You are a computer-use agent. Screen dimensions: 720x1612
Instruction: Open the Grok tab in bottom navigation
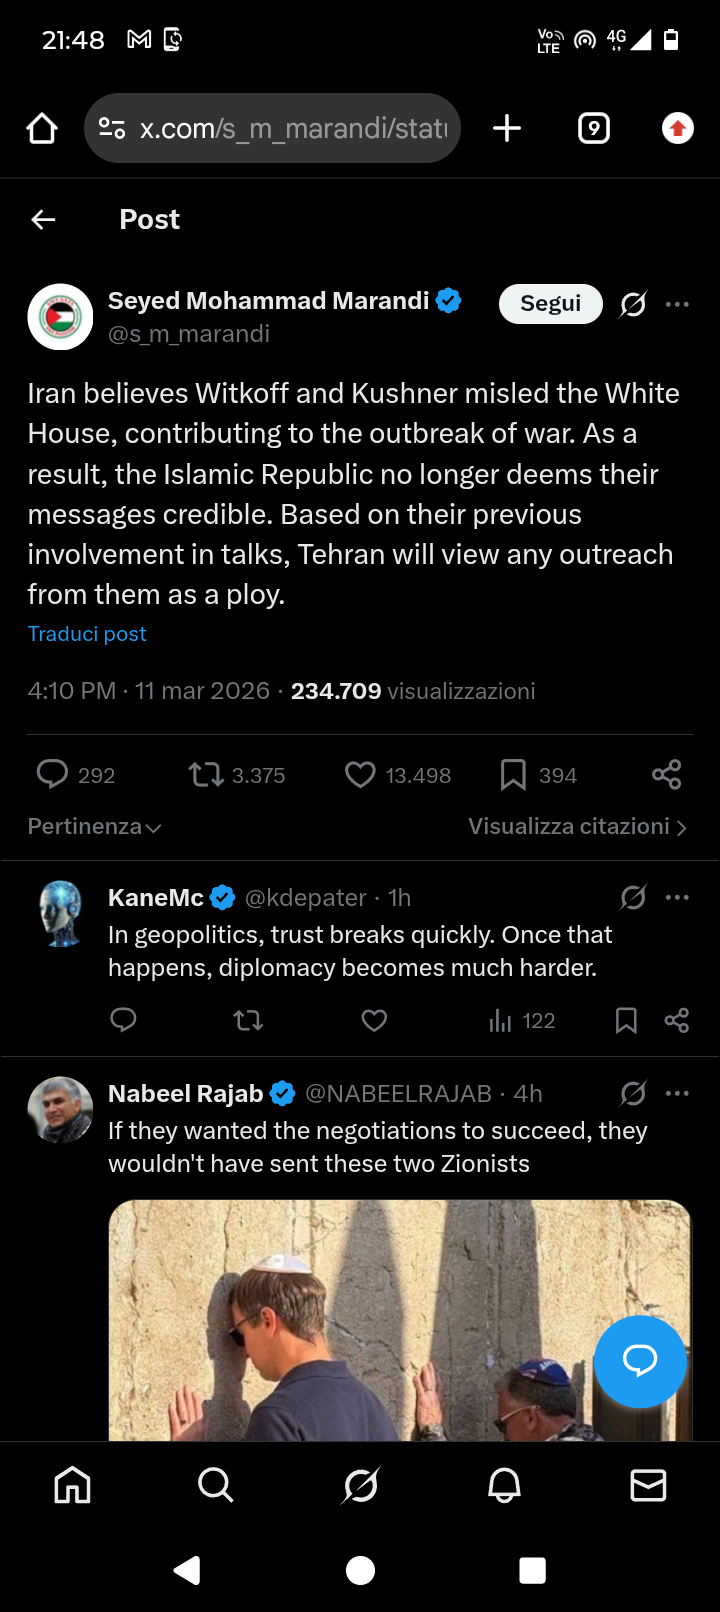tap(360, 1486)
